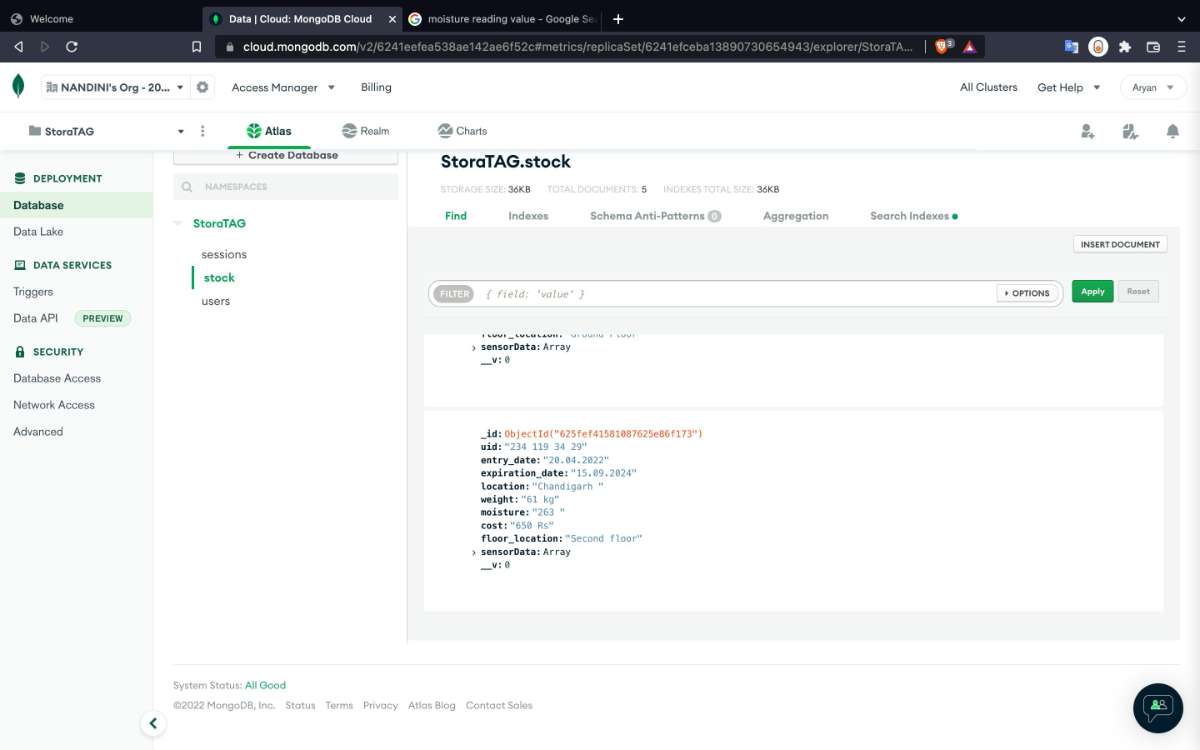Open Advanced security settings
Viewport: 1200px width, 750px height.
point(38,432)
